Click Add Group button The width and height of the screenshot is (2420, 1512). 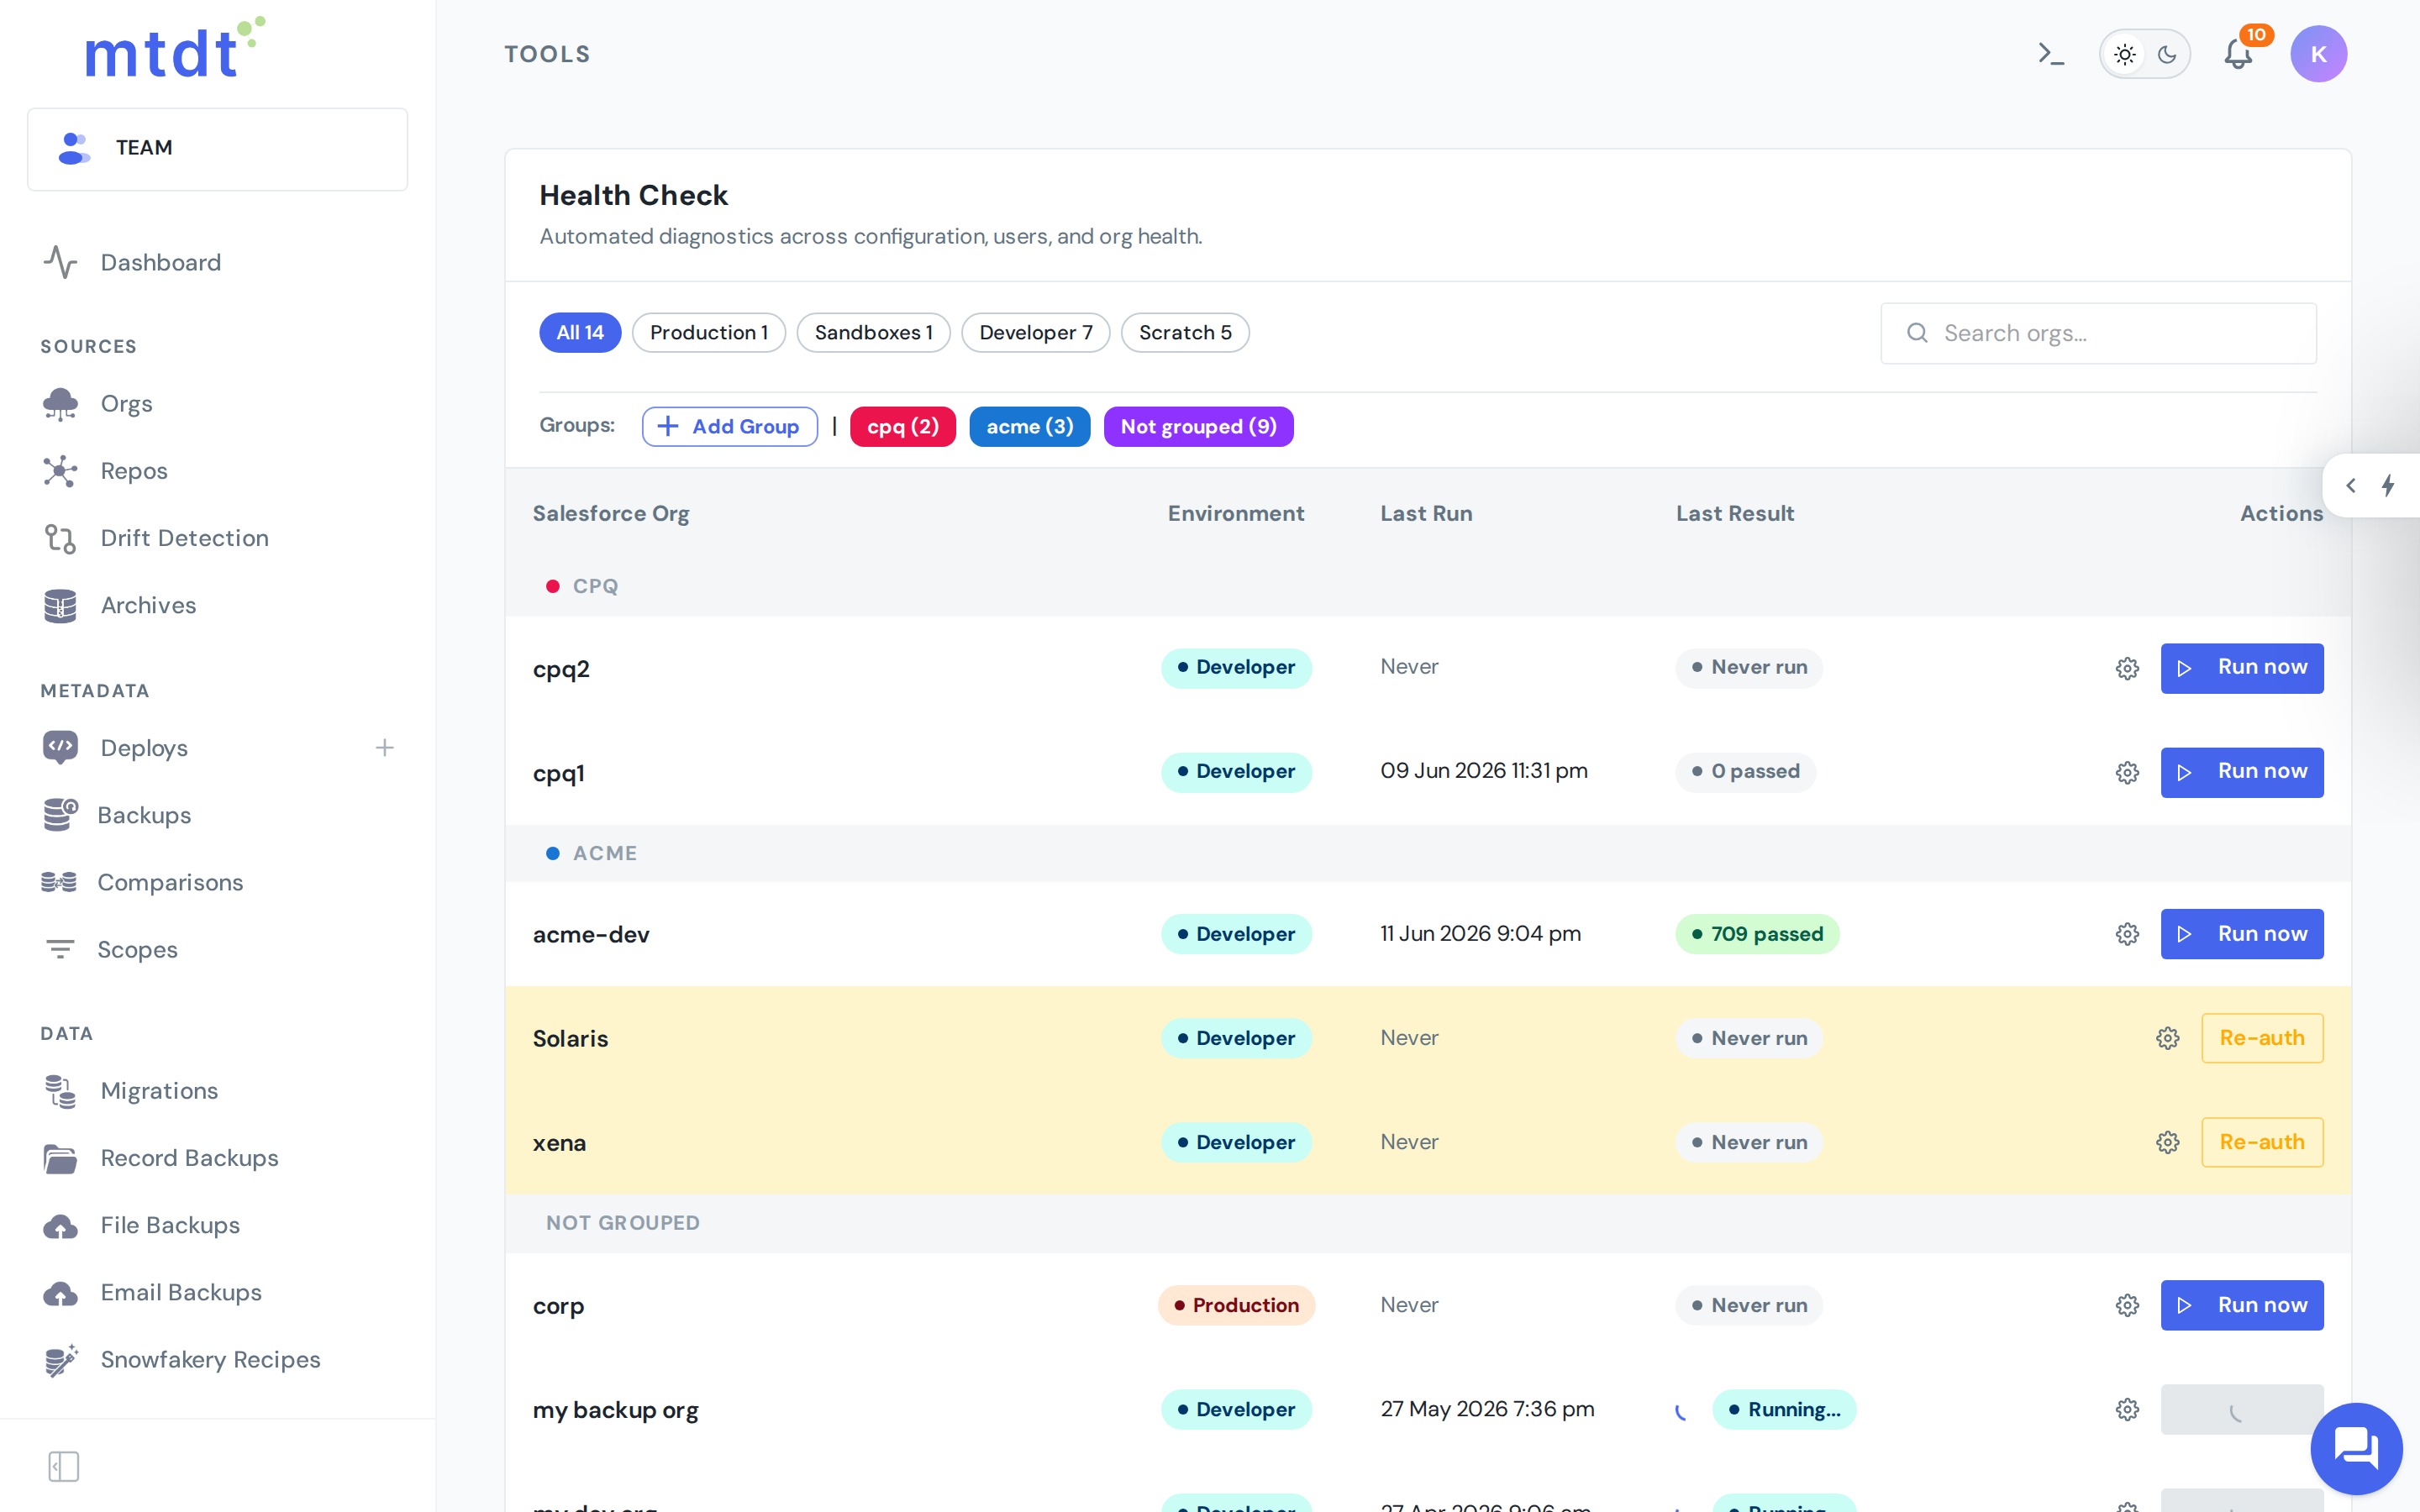point(730,427)
